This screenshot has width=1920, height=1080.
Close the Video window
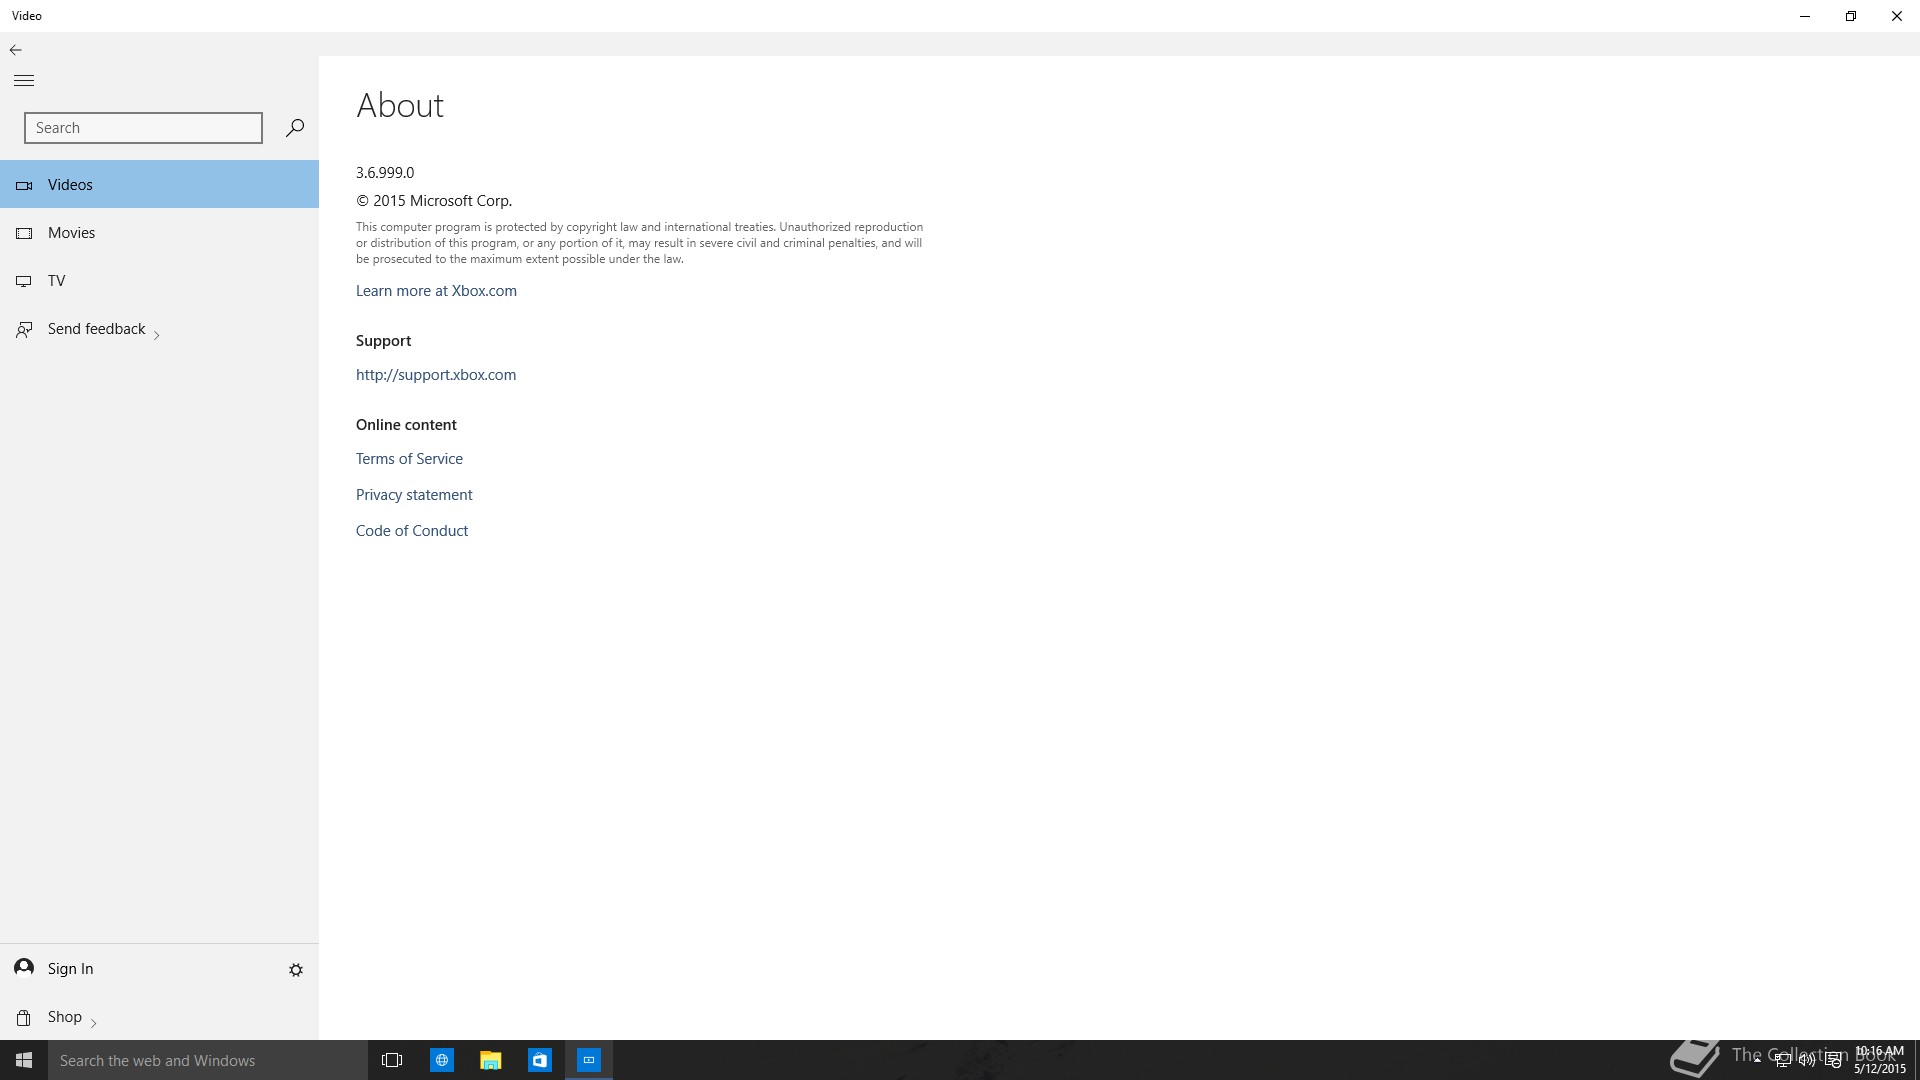pos(1897,16)
